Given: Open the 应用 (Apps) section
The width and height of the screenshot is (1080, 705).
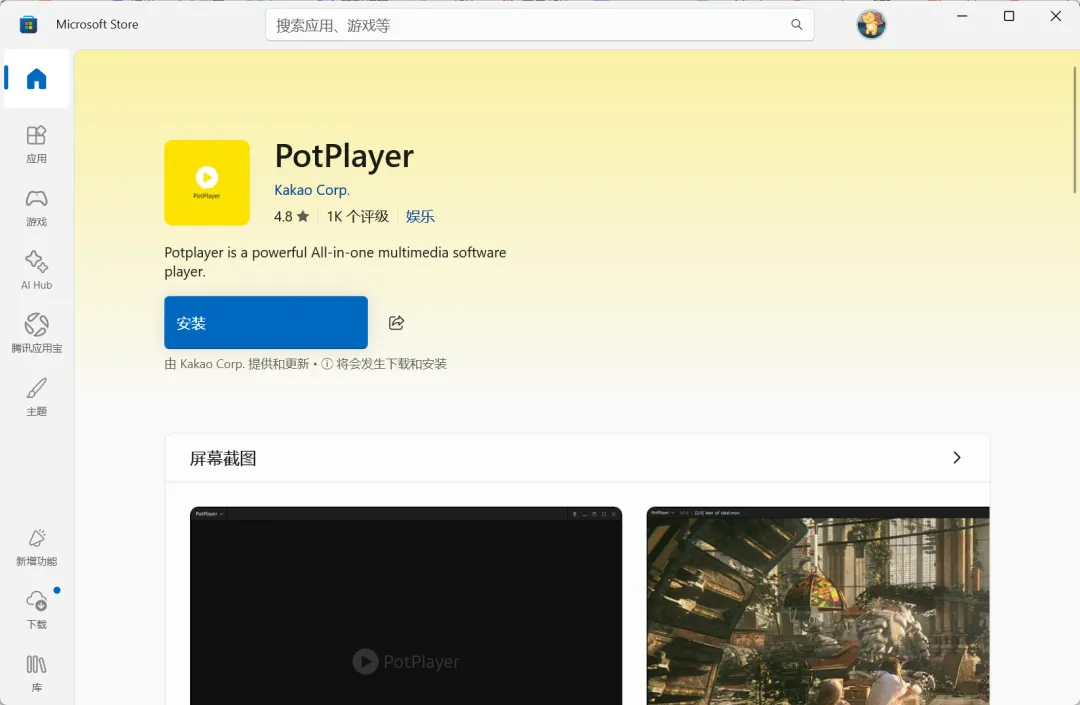Looking at the screenshot, I should point(37,145).
